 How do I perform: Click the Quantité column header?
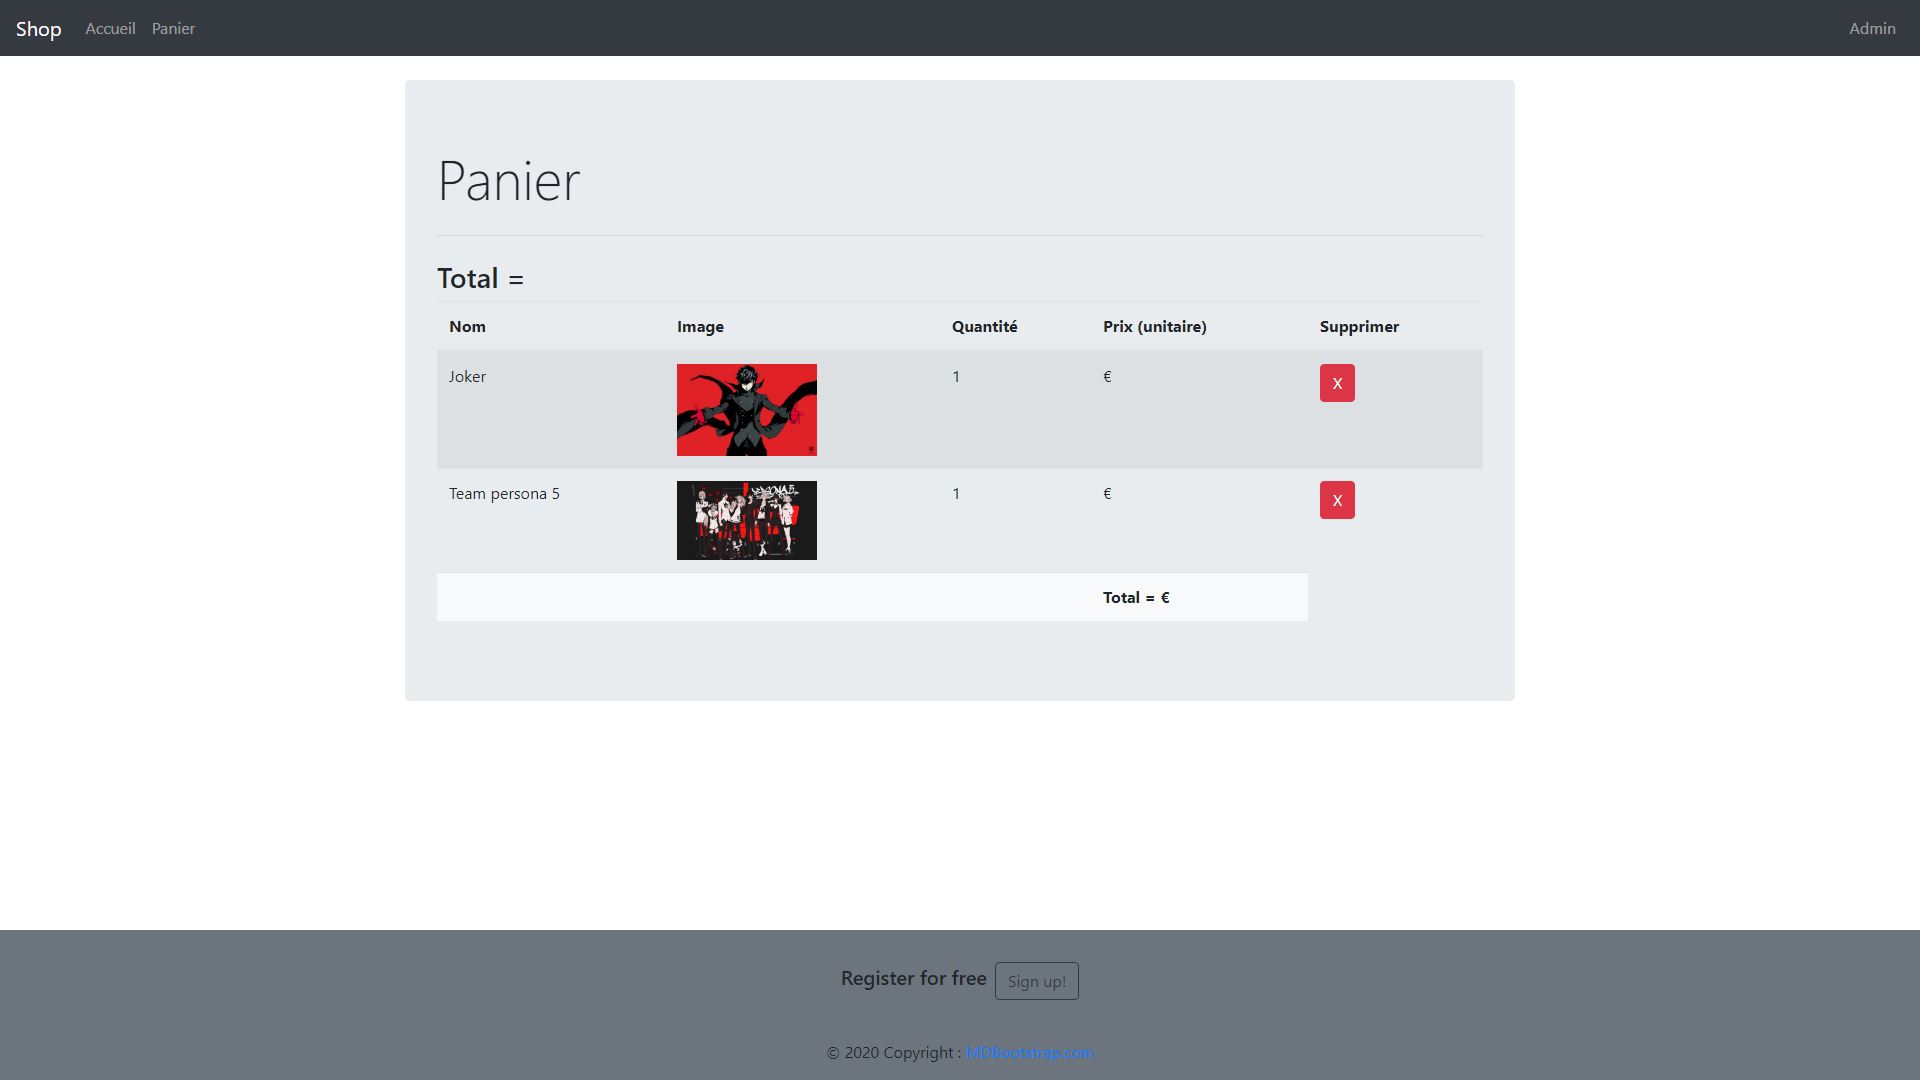[984, 327]
